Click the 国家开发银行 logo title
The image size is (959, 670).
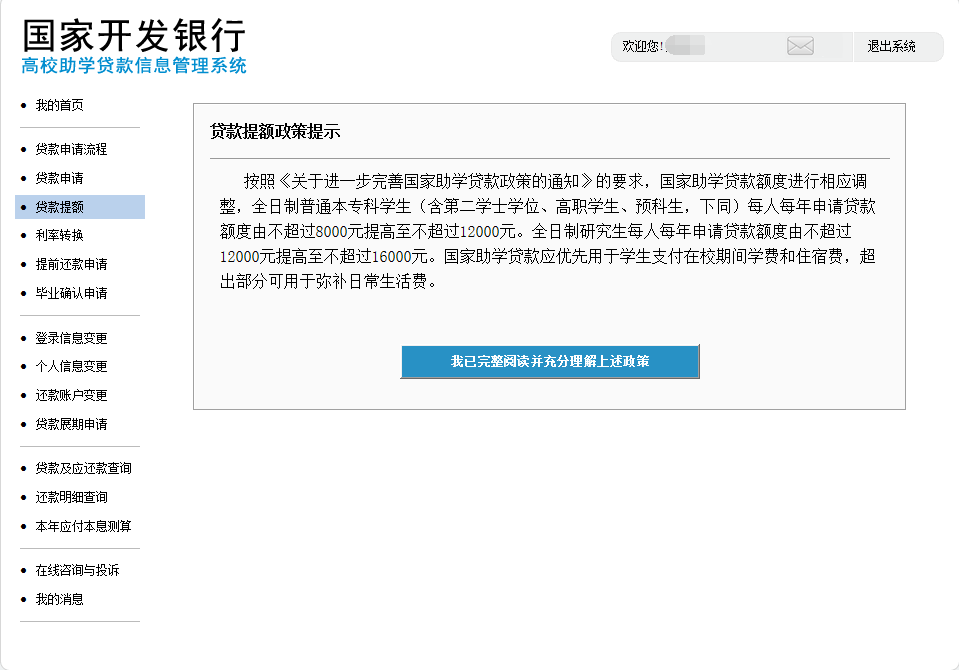coord(134,35)
